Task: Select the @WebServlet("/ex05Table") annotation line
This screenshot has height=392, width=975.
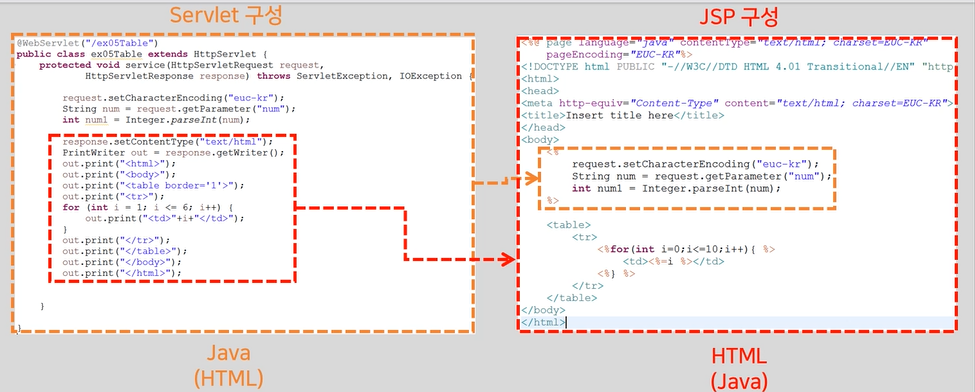Action: [88, 44]
